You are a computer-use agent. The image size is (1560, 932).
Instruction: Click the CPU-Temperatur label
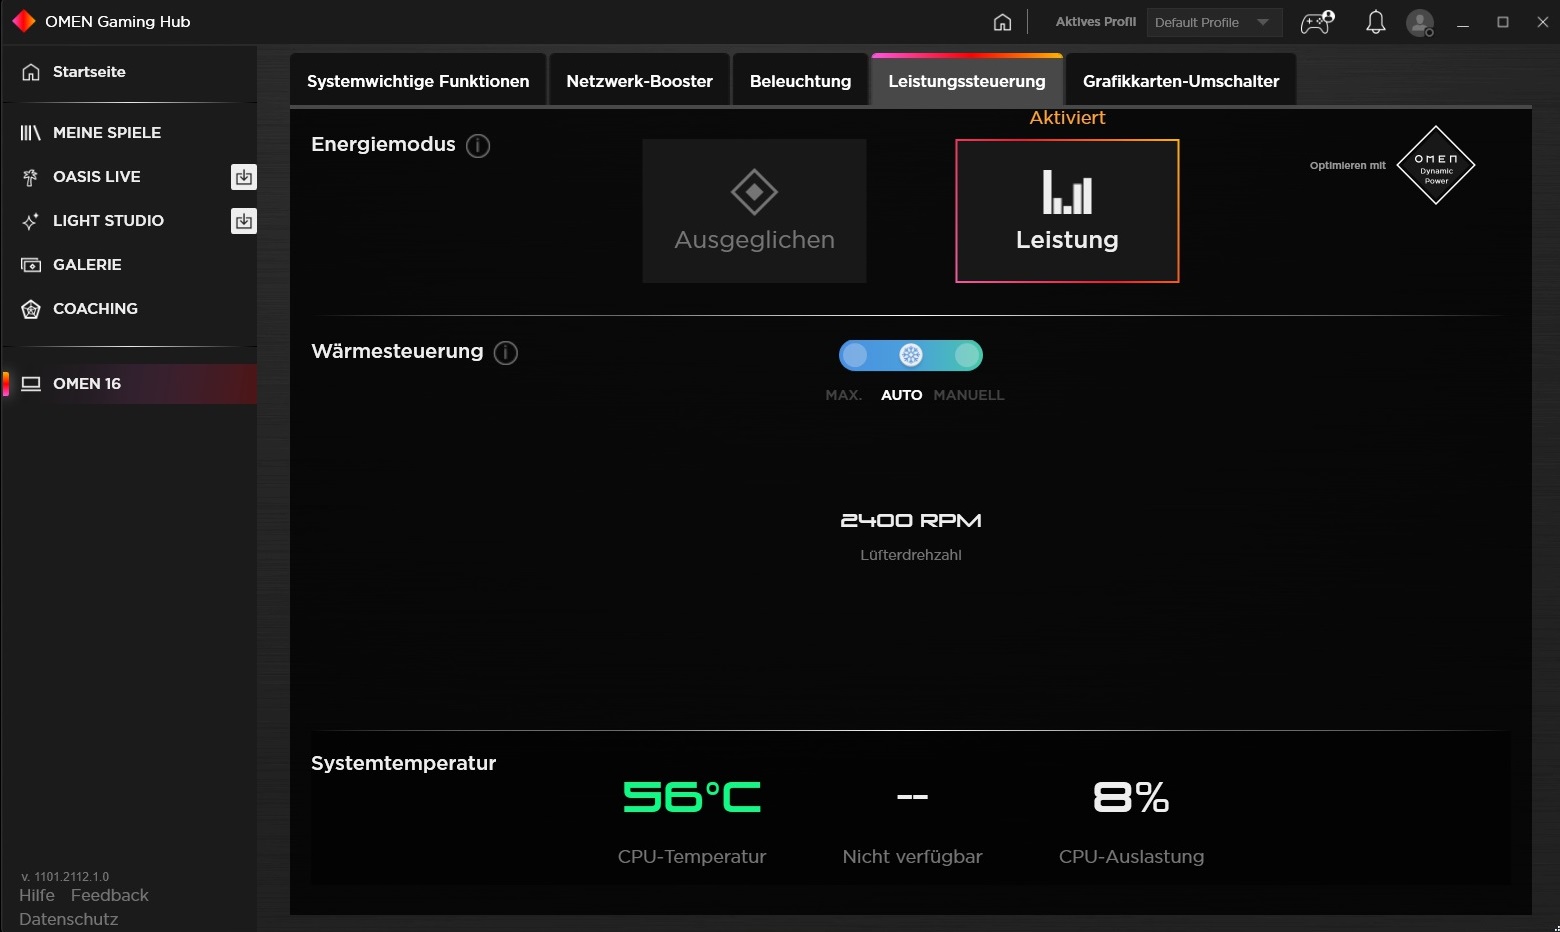pos(692,857)
